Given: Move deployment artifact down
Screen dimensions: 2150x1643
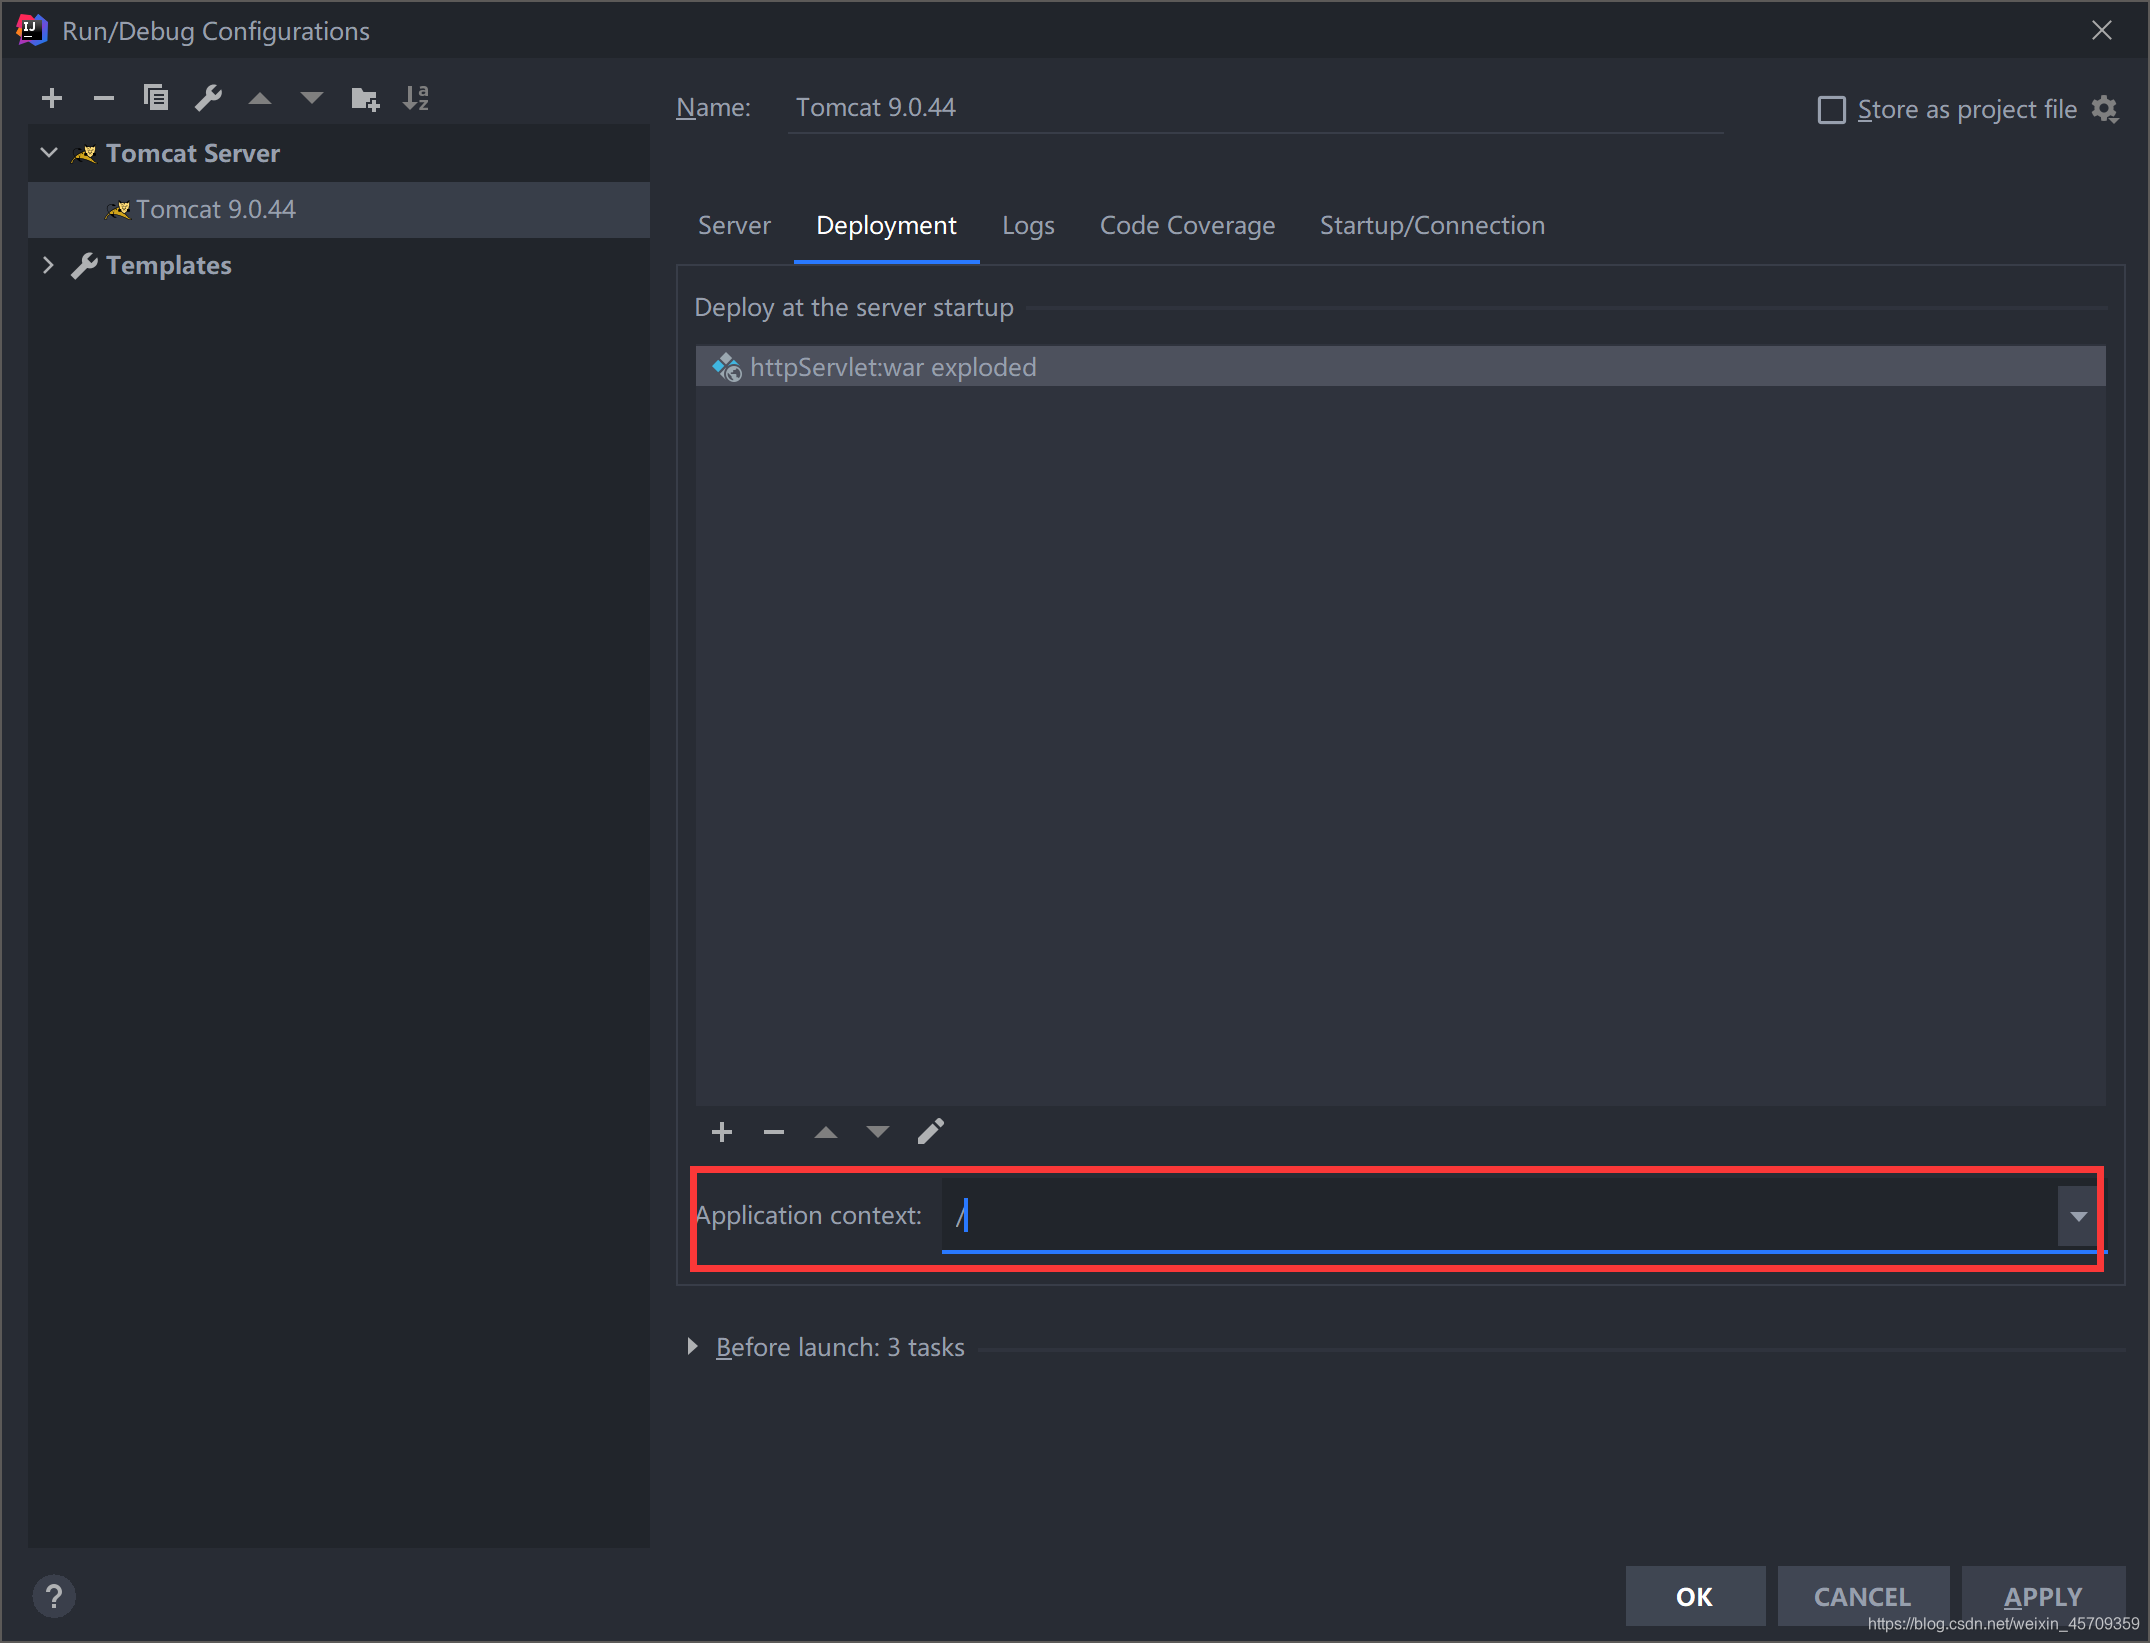Looking at the screenshot, I should click(x=878, y=1131).
